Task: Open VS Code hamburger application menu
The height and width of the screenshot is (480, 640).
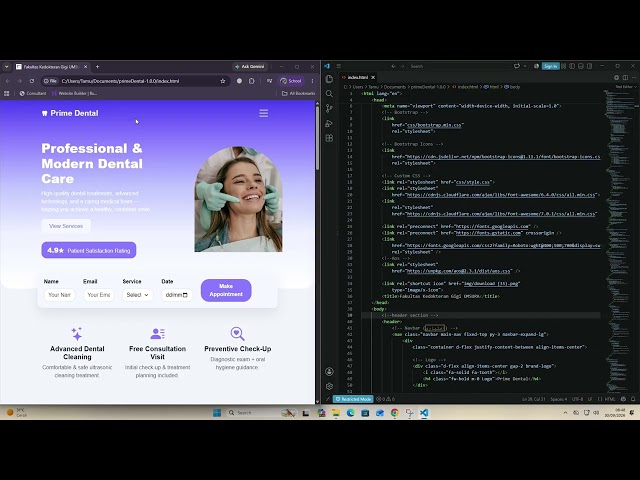Action: pyautogui.click(x=338, y=66)
